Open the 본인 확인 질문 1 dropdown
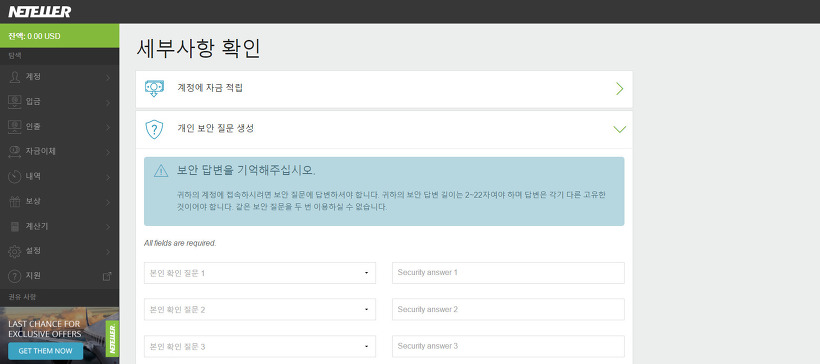Viewport: 820px width, 364px height. click(x=260, y=273)
